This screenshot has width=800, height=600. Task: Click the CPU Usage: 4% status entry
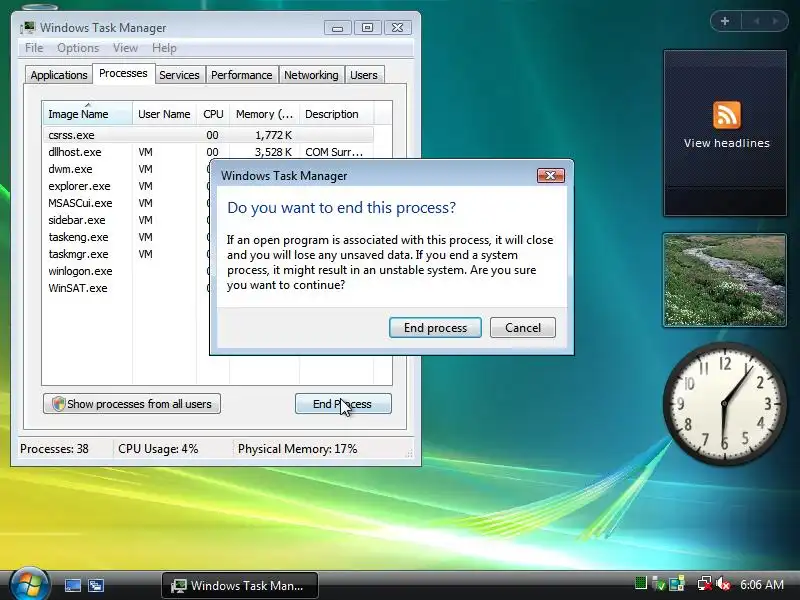[158, 449]
